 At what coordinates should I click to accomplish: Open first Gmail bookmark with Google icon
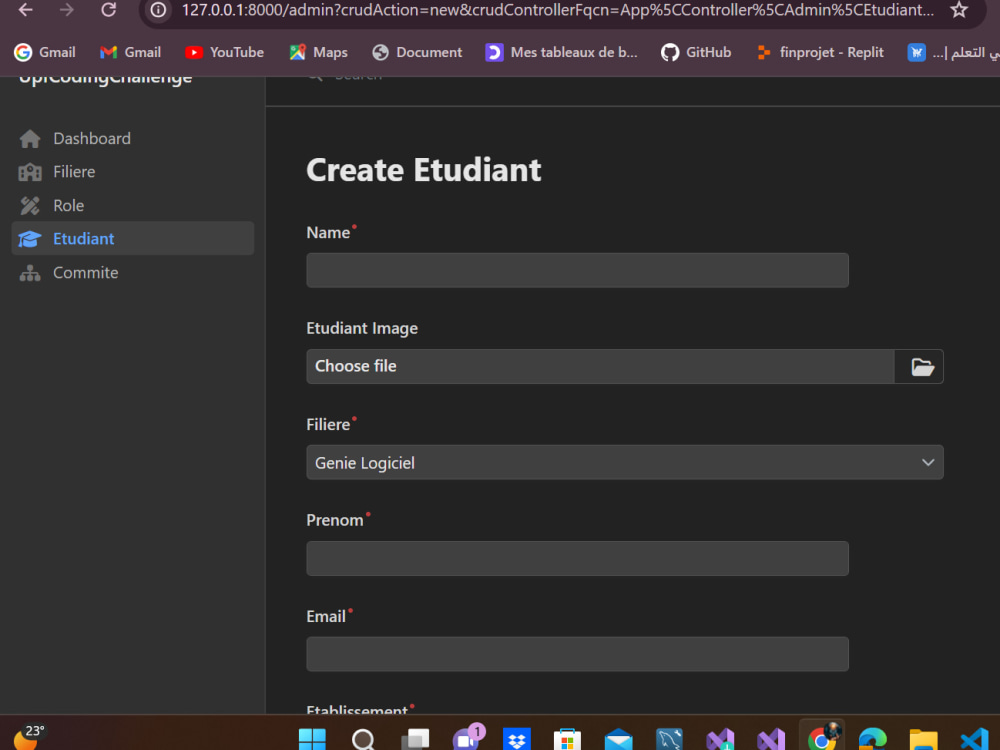click(x=45, y=52)
